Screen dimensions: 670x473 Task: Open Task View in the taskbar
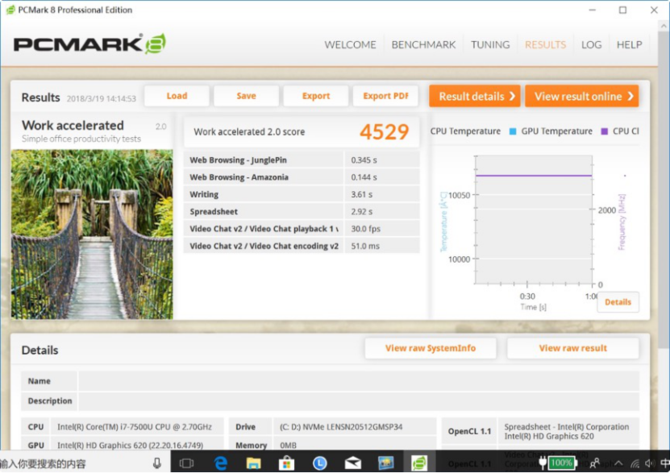186,463
